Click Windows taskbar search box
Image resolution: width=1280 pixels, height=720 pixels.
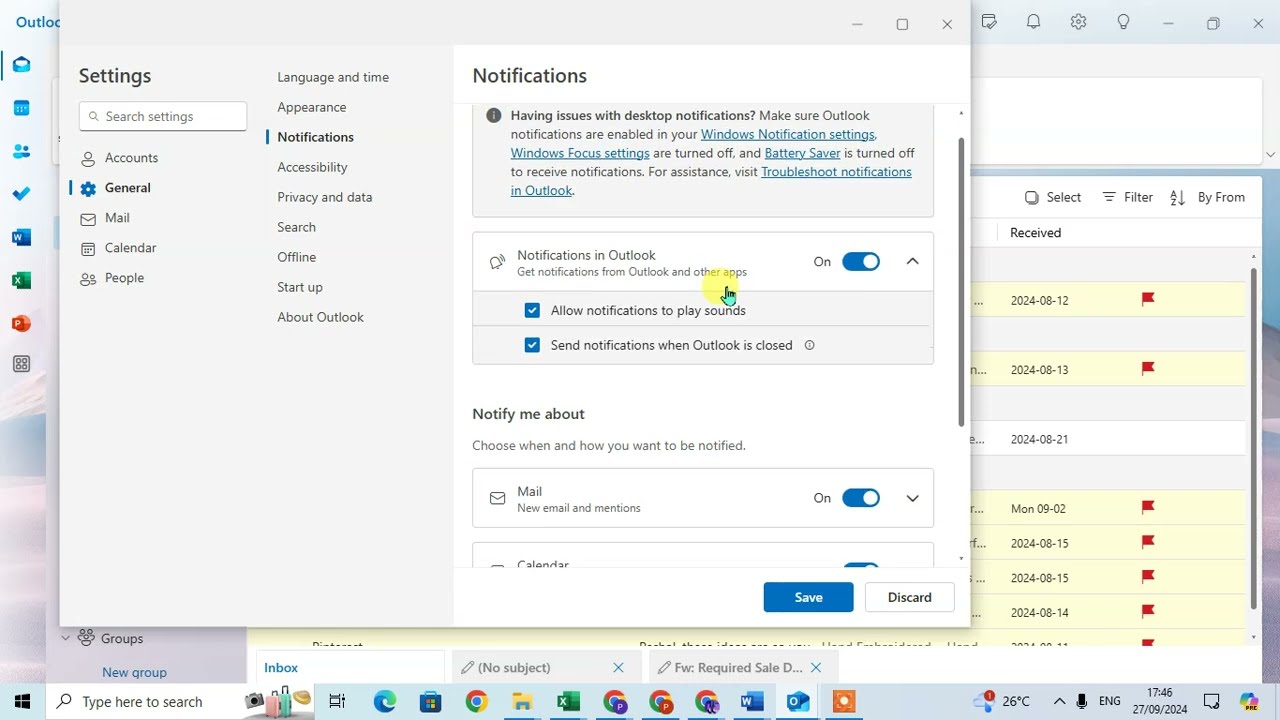pos(145,702)
